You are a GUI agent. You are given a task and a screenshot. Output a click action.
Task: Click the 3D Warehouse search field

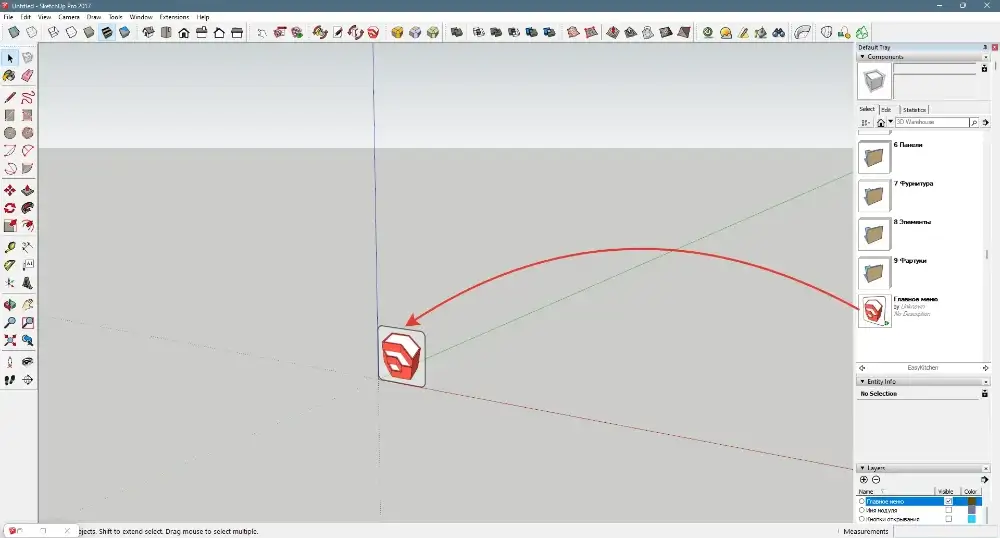[x=932, y=122]
